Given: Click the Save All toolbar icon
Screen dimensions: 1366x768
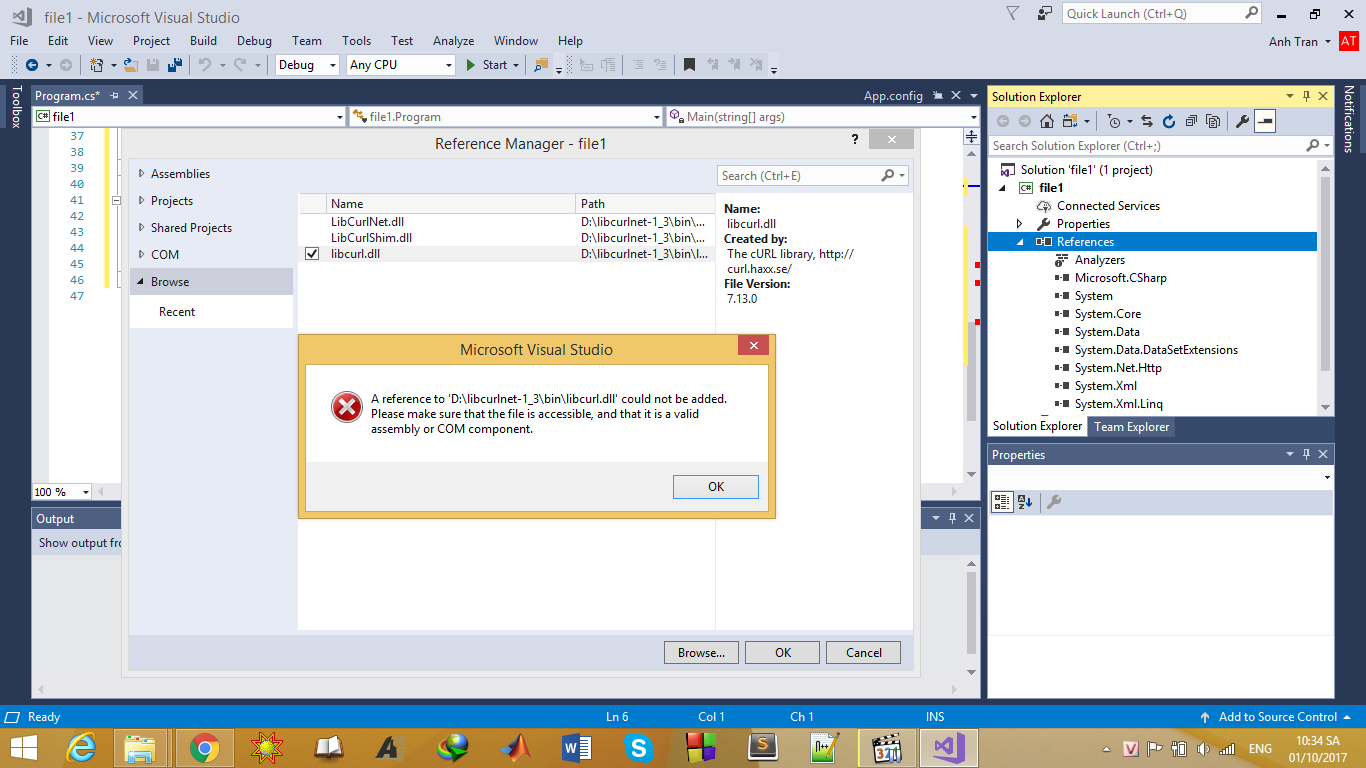Looking at the screenshot, I should [x=175, y=65].
